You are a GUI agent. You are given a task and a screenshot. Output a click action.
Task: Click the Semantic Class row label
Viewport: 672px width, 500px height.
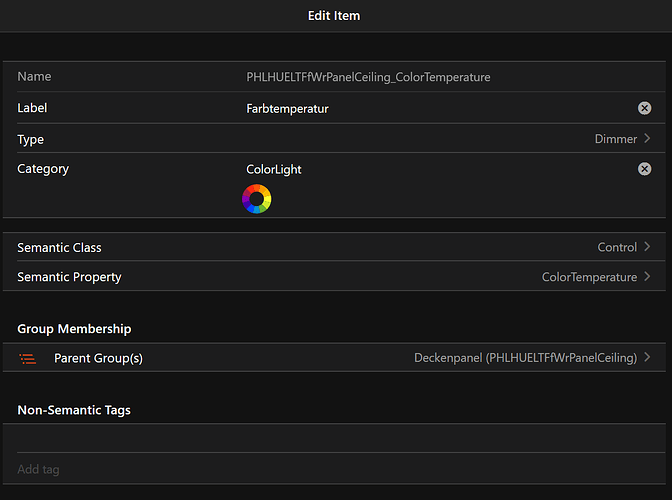pyautogui.click(x=59, y=247)
